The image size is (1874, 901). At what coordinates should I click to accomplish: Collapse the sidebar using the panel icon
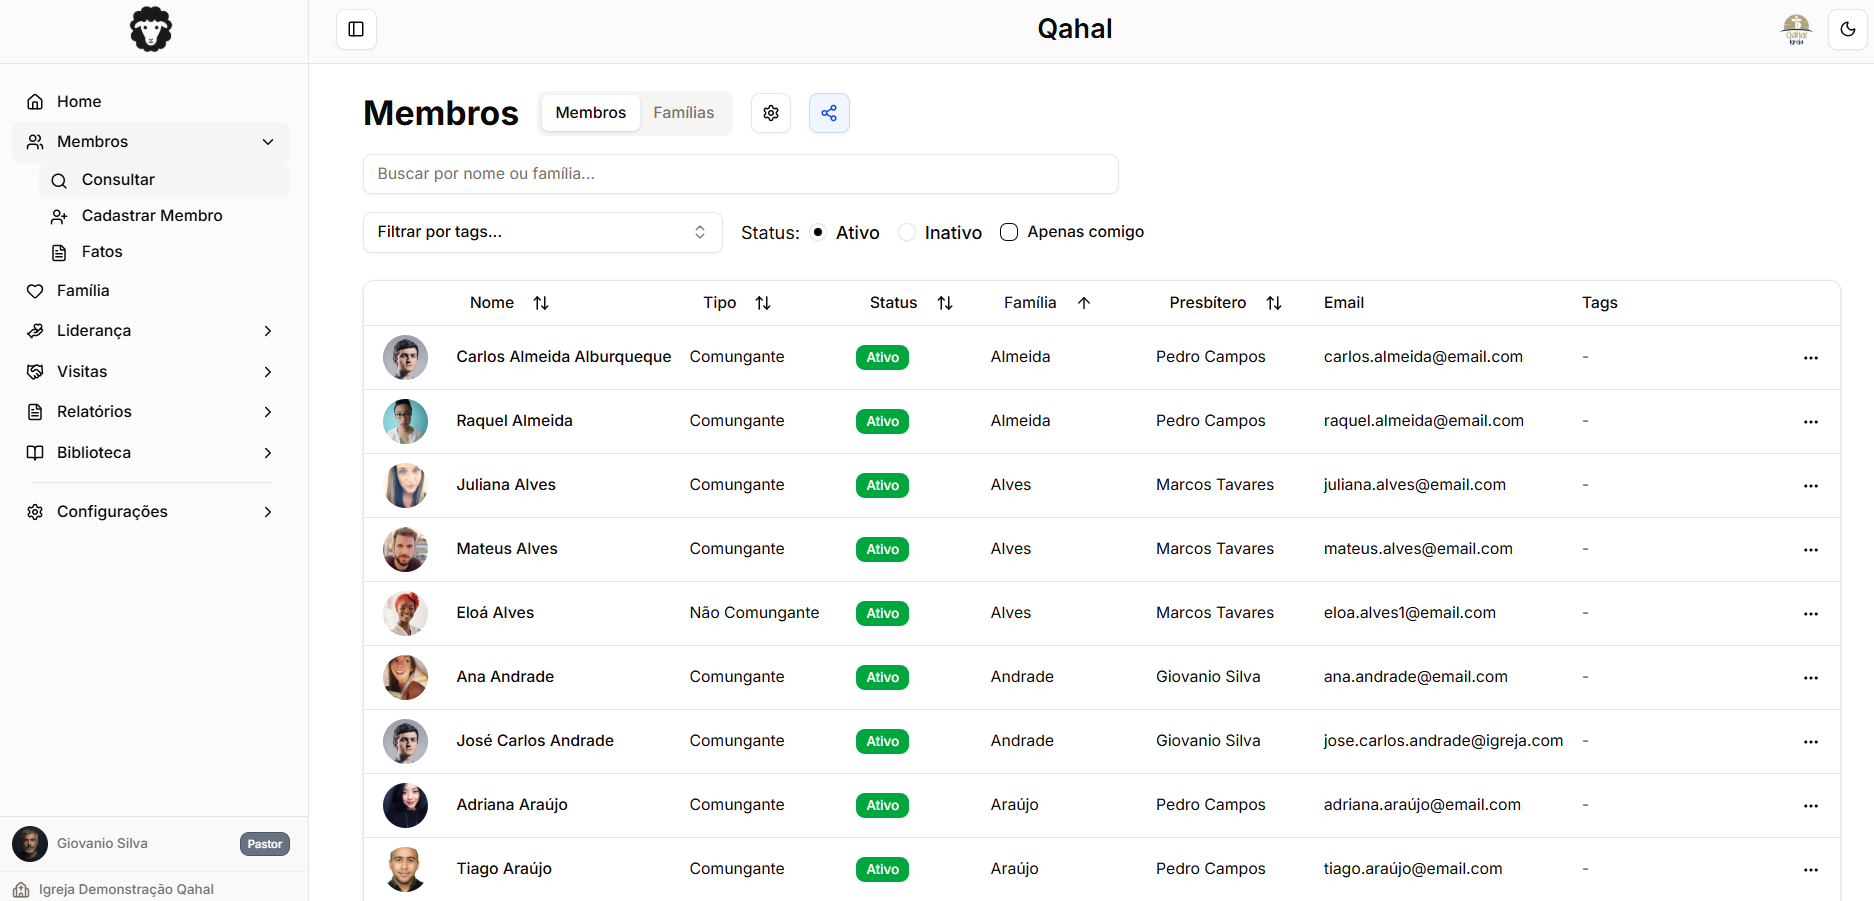pos(356,29)
